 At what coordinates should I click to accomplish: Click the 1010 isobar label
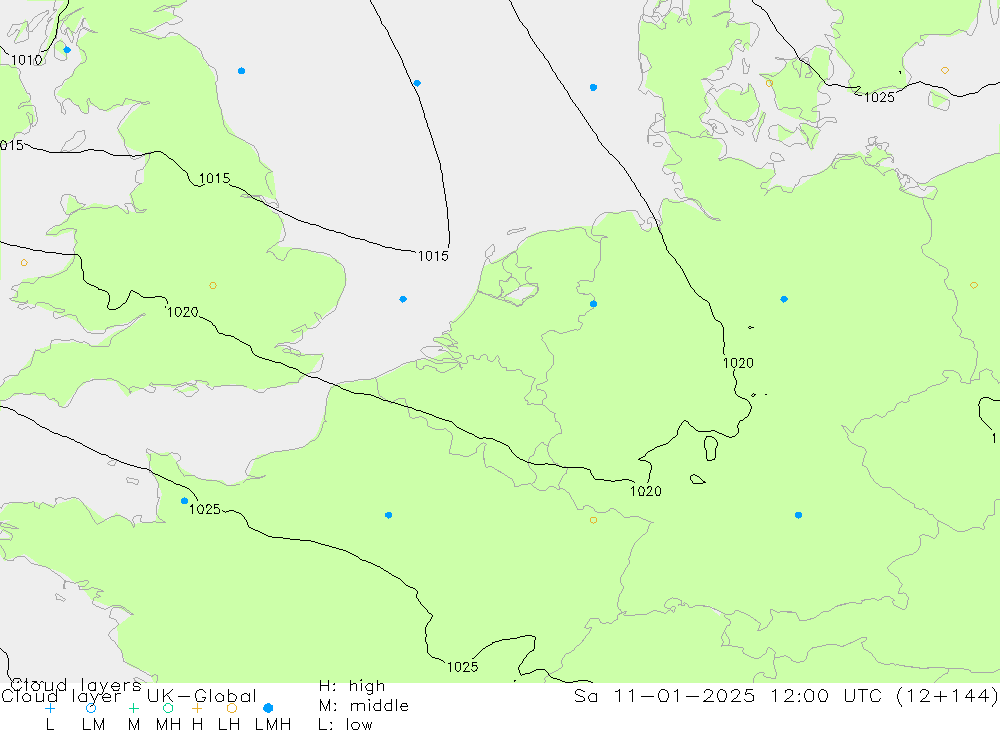[27, 60]
